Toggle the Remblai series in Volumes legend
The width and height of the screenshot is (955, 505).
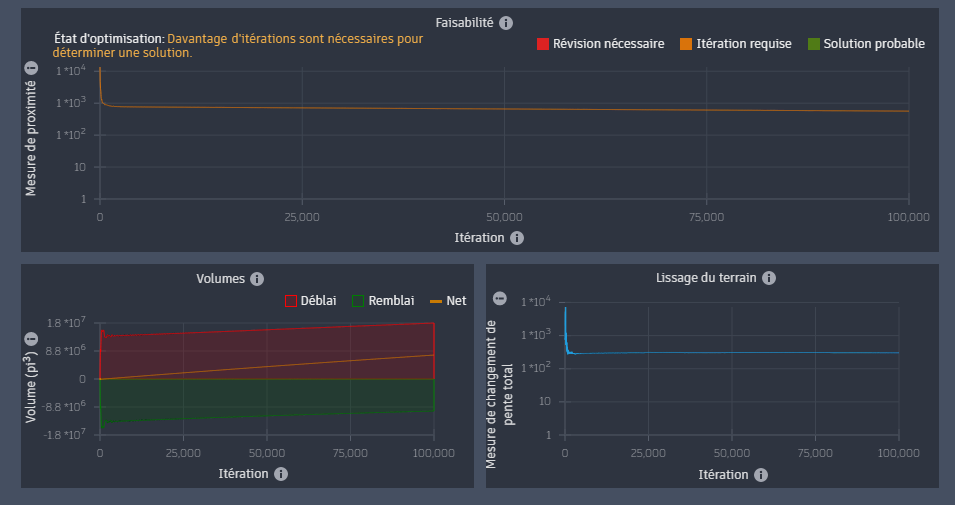tap(383, 301)
